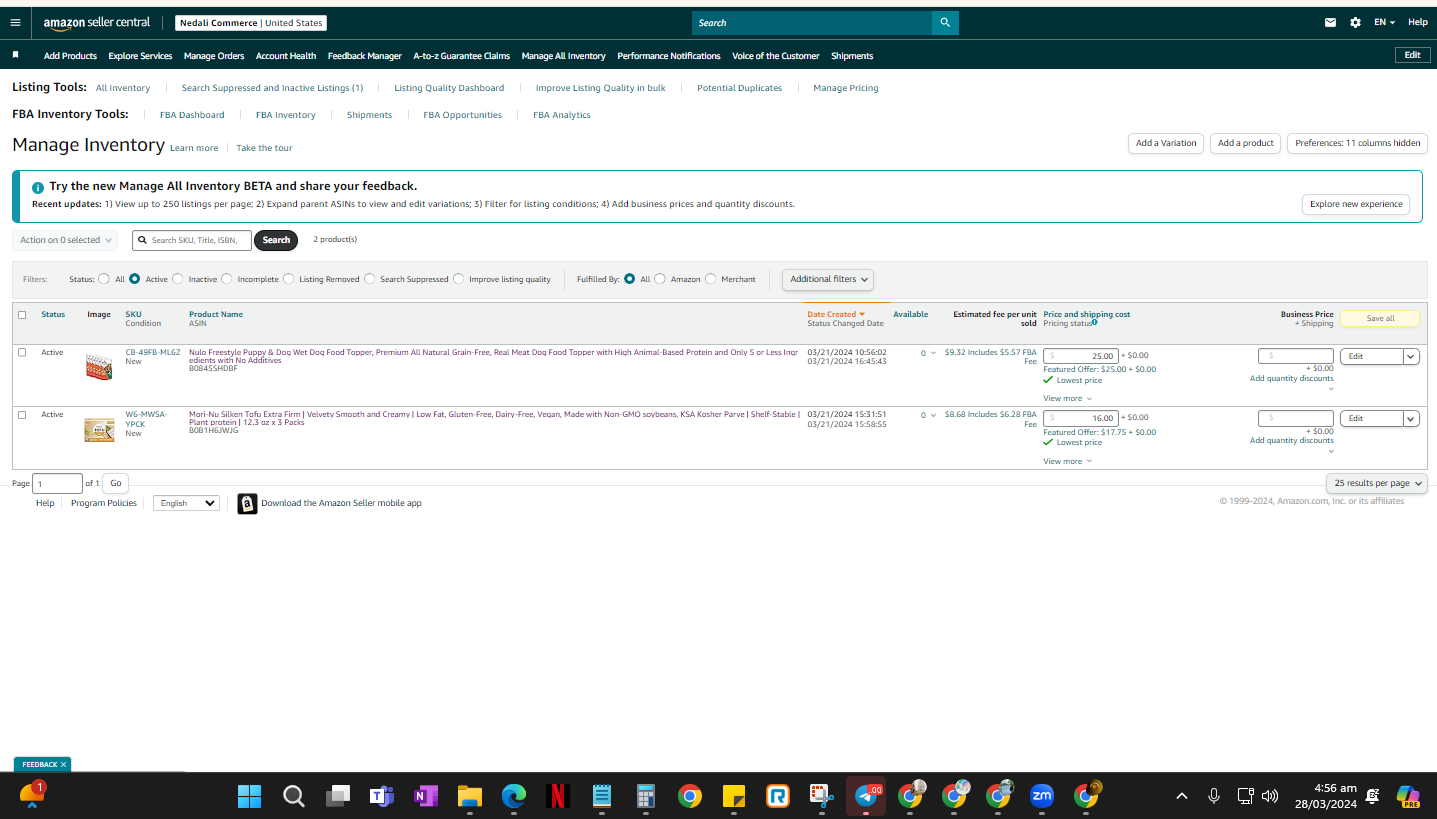Image resolution: width=1437 pixels, height=819 pixels.
Task: Open the EN language dropdown in header
Action: (x=1384, y=22)
